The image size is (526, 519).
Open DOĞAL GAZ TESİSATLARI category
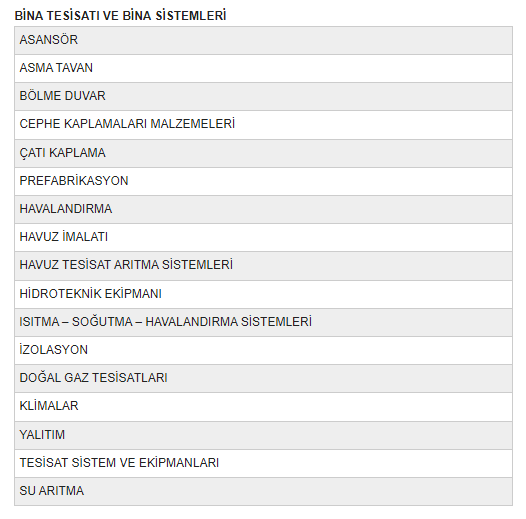pos(263,378)
